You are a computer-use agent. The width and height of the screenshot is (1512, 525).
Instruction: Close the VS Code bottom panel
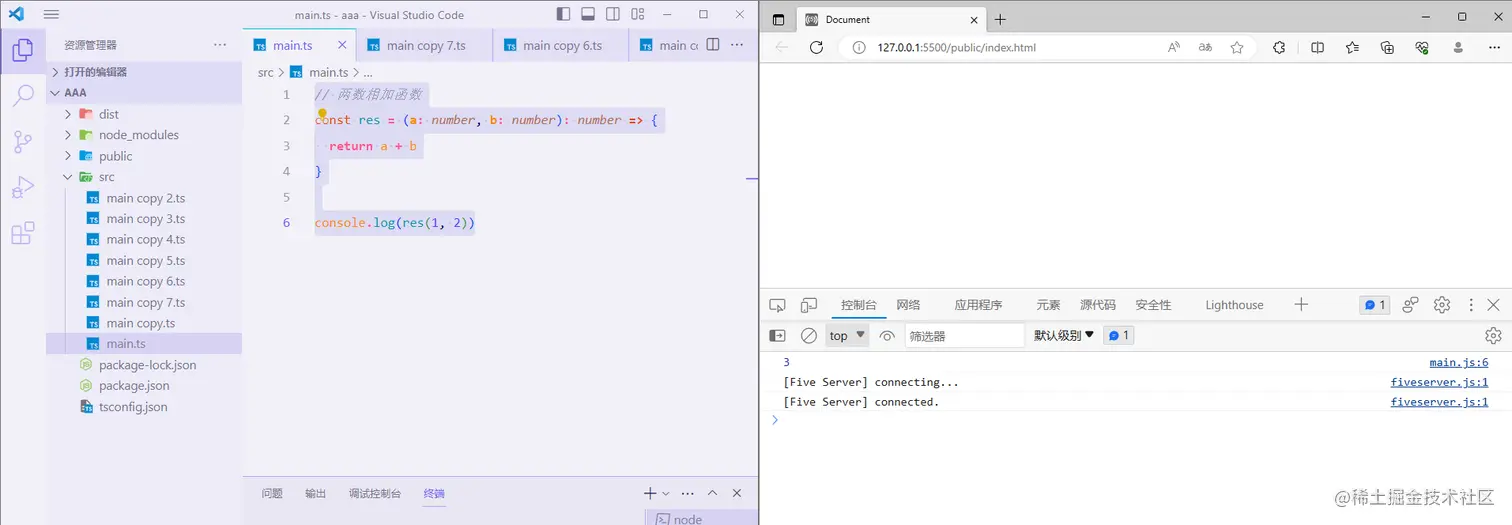pyautogui.click(x=737, y=493)
